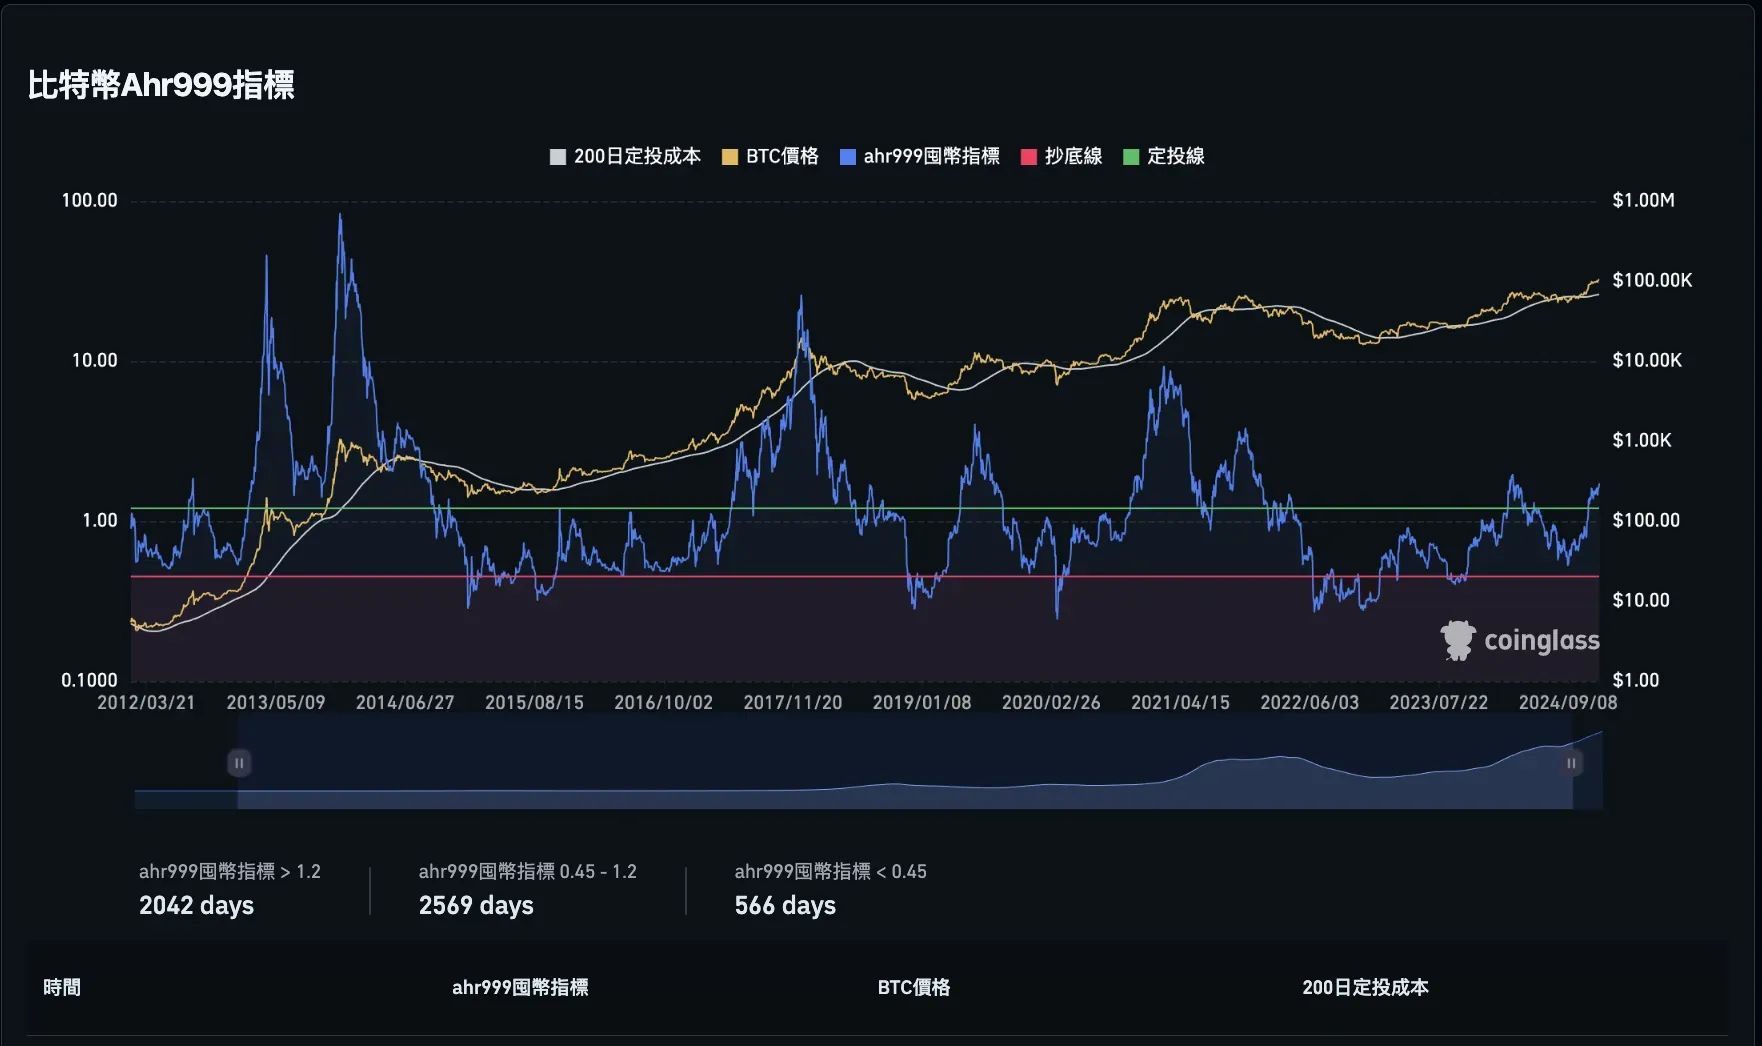Select the 2569 days statistic

[x=476, y=906]
